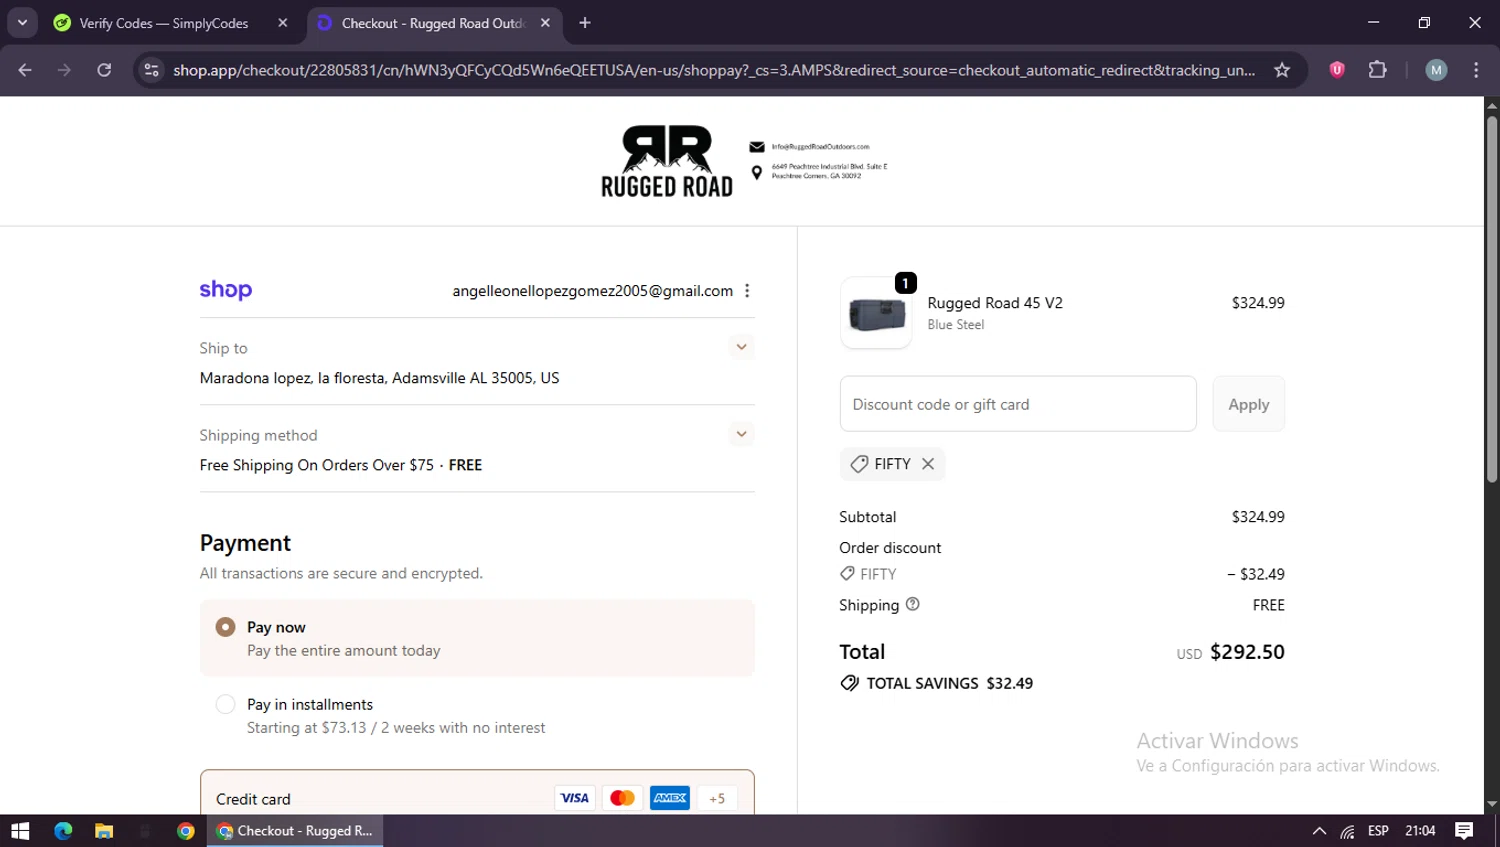
Task: Open a new browser tab
Action: point(585,23)
